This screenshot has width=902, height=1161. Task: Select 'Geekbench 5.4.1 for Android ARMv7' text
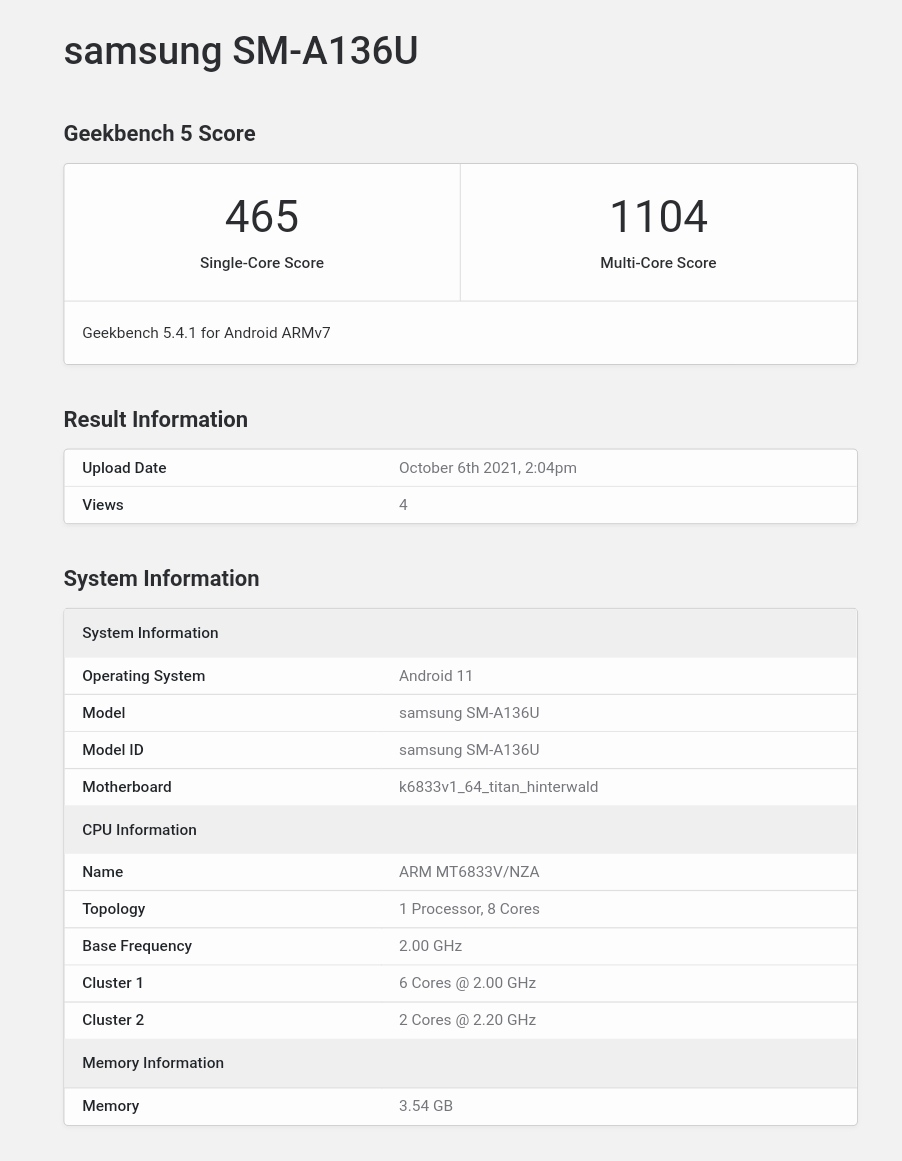(x=207, y=333)
